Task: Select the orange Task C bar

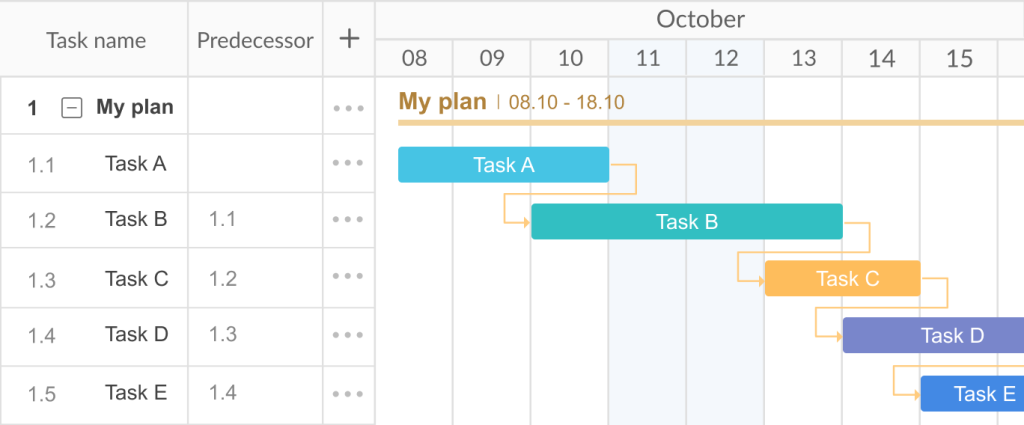Action: point(842,279)
